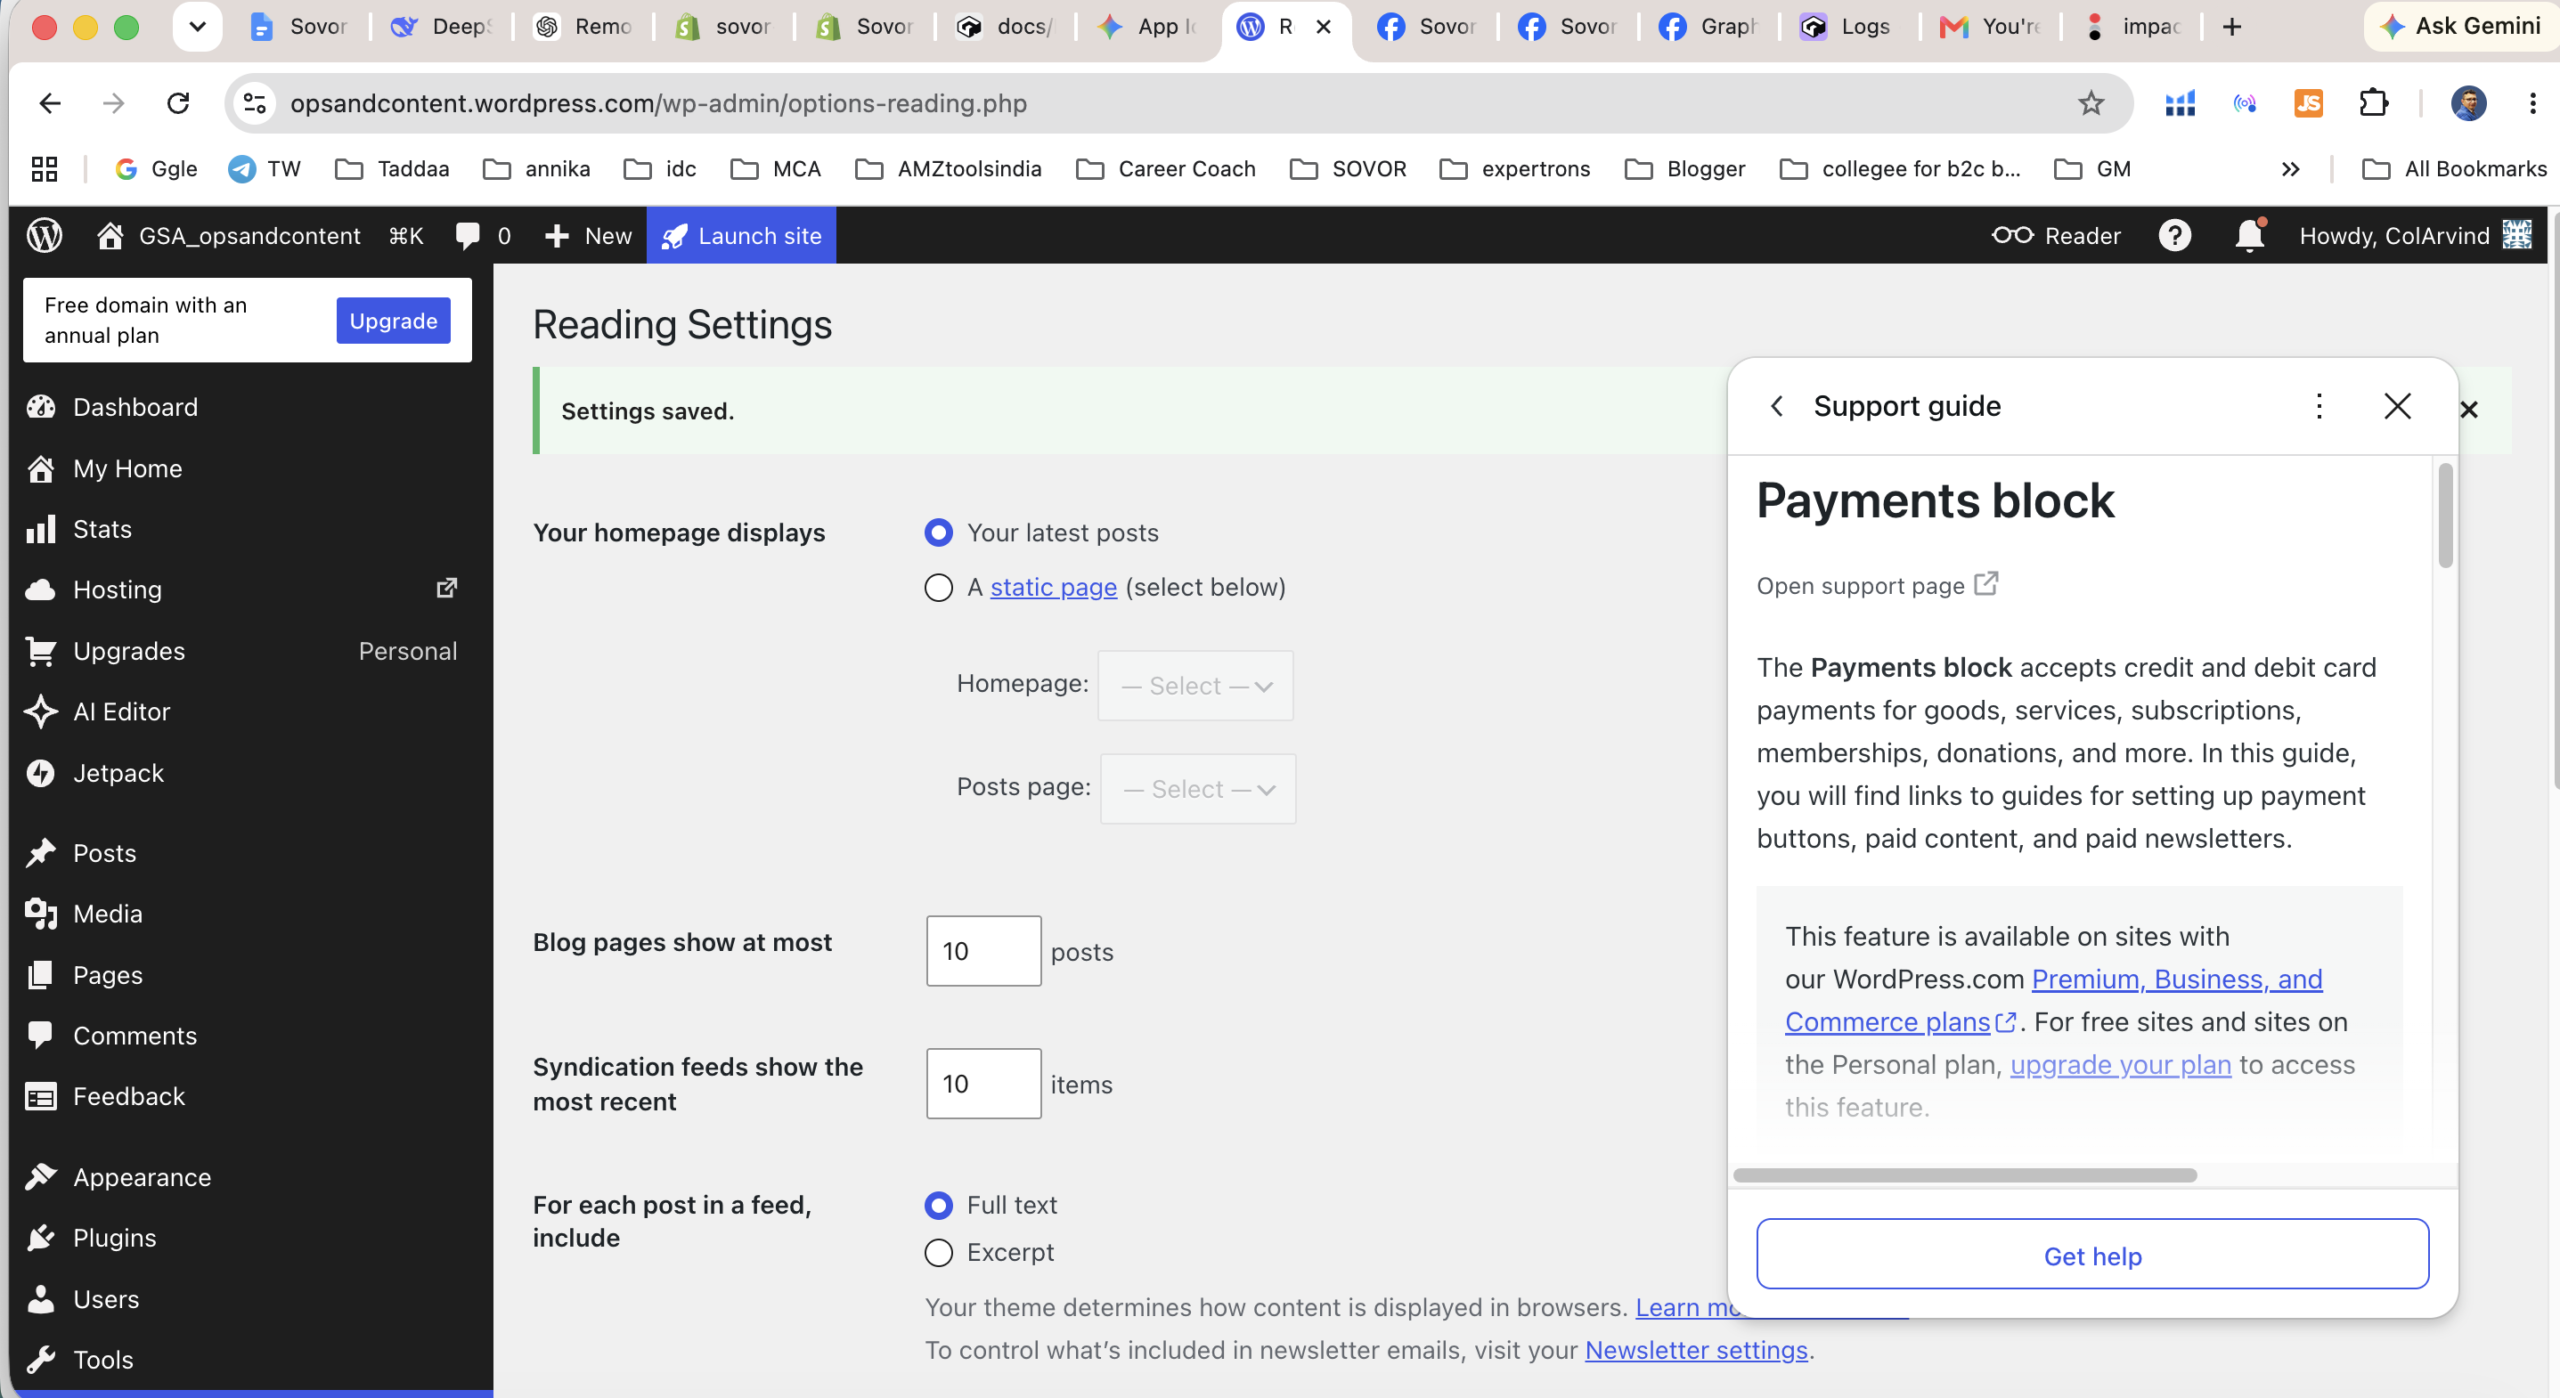Open the Posts page select dropdown
Screen dimensions: 2560x1398
coord(1198,789)
